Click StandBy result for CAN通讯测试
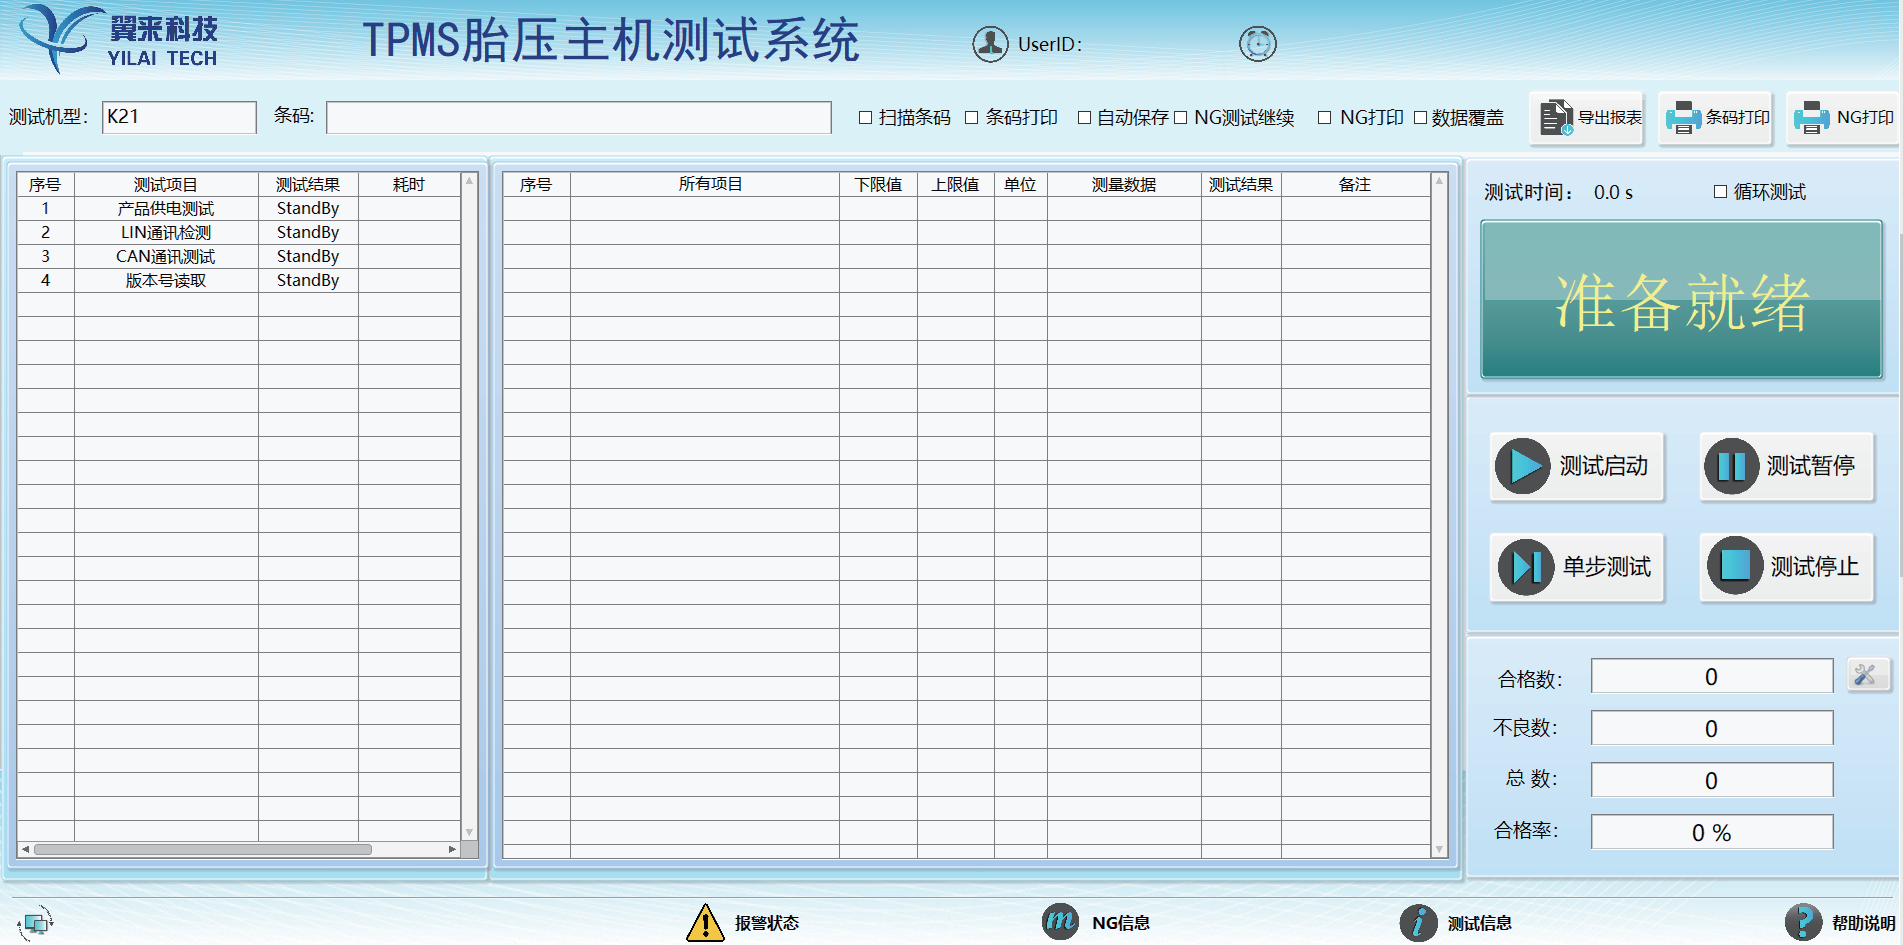Screen dimensions: 1903x945 point(308,256)
